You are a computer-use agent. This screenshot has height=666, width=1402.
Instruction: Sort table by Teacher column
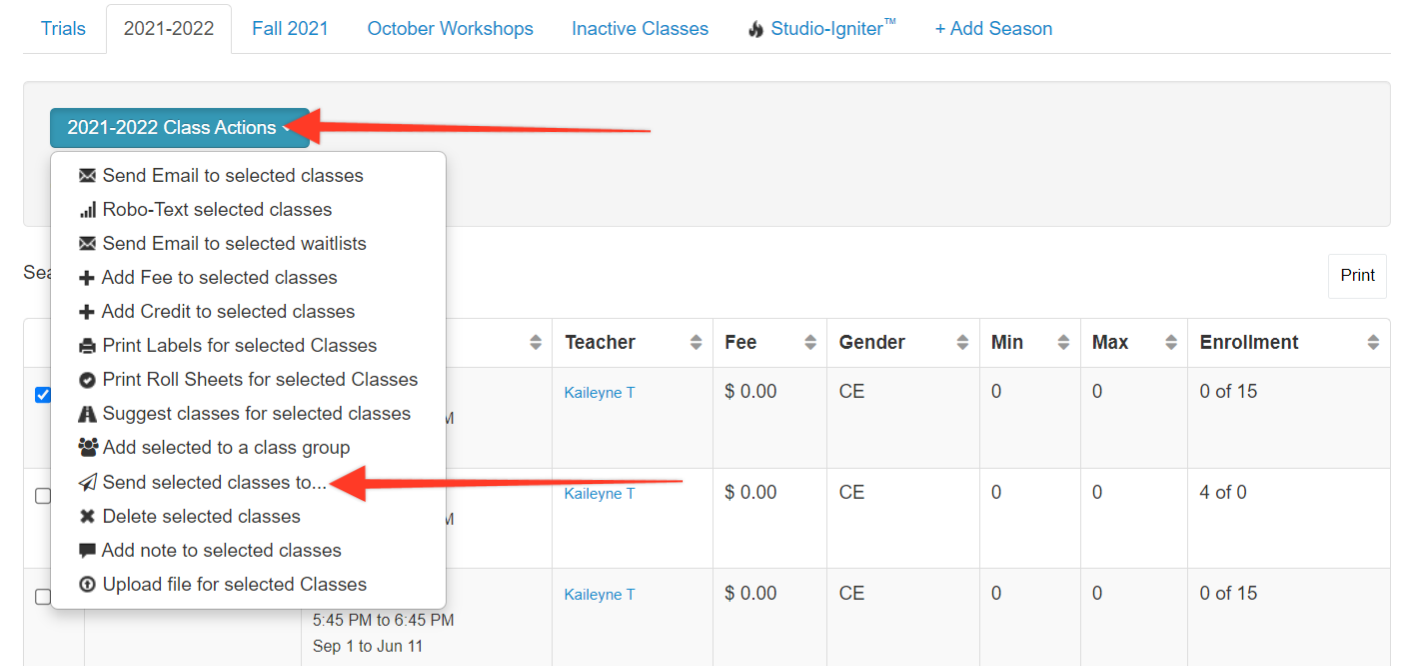632,343
